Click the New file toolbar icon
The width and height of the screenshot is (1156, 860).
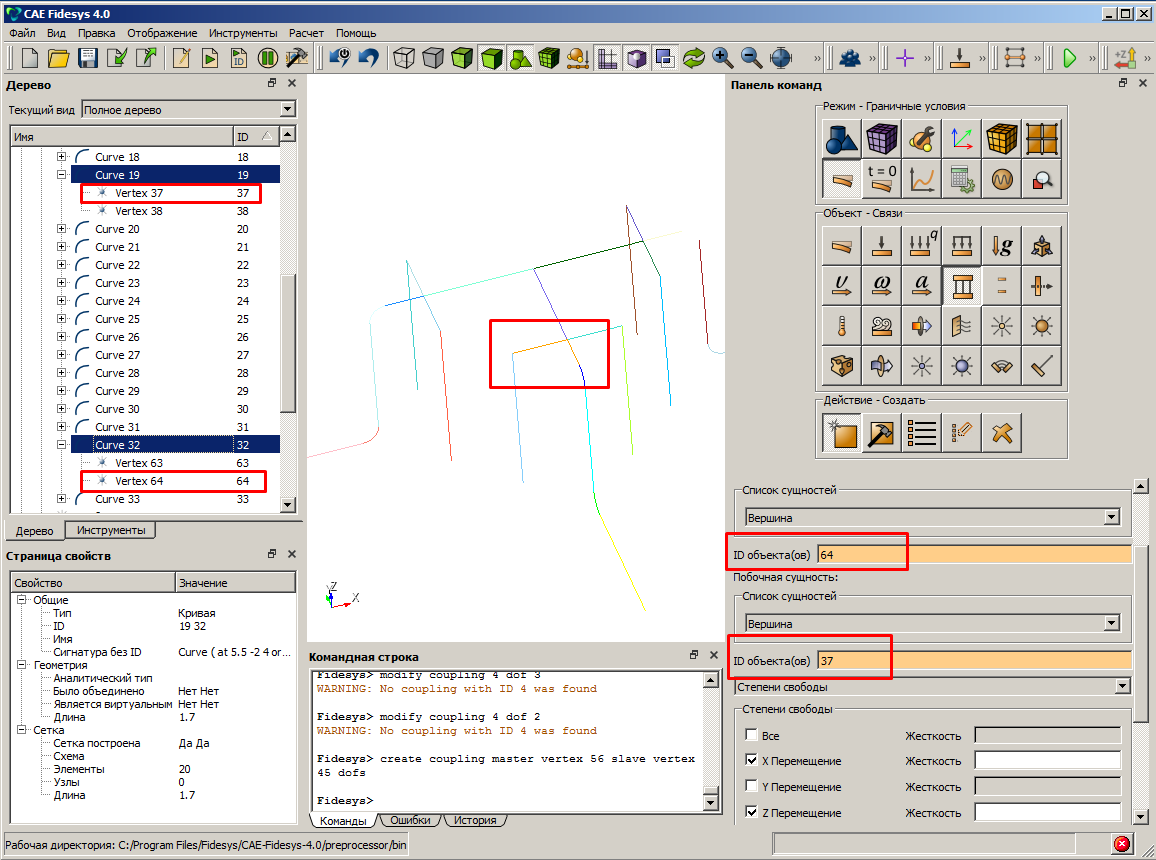point(29,57)
